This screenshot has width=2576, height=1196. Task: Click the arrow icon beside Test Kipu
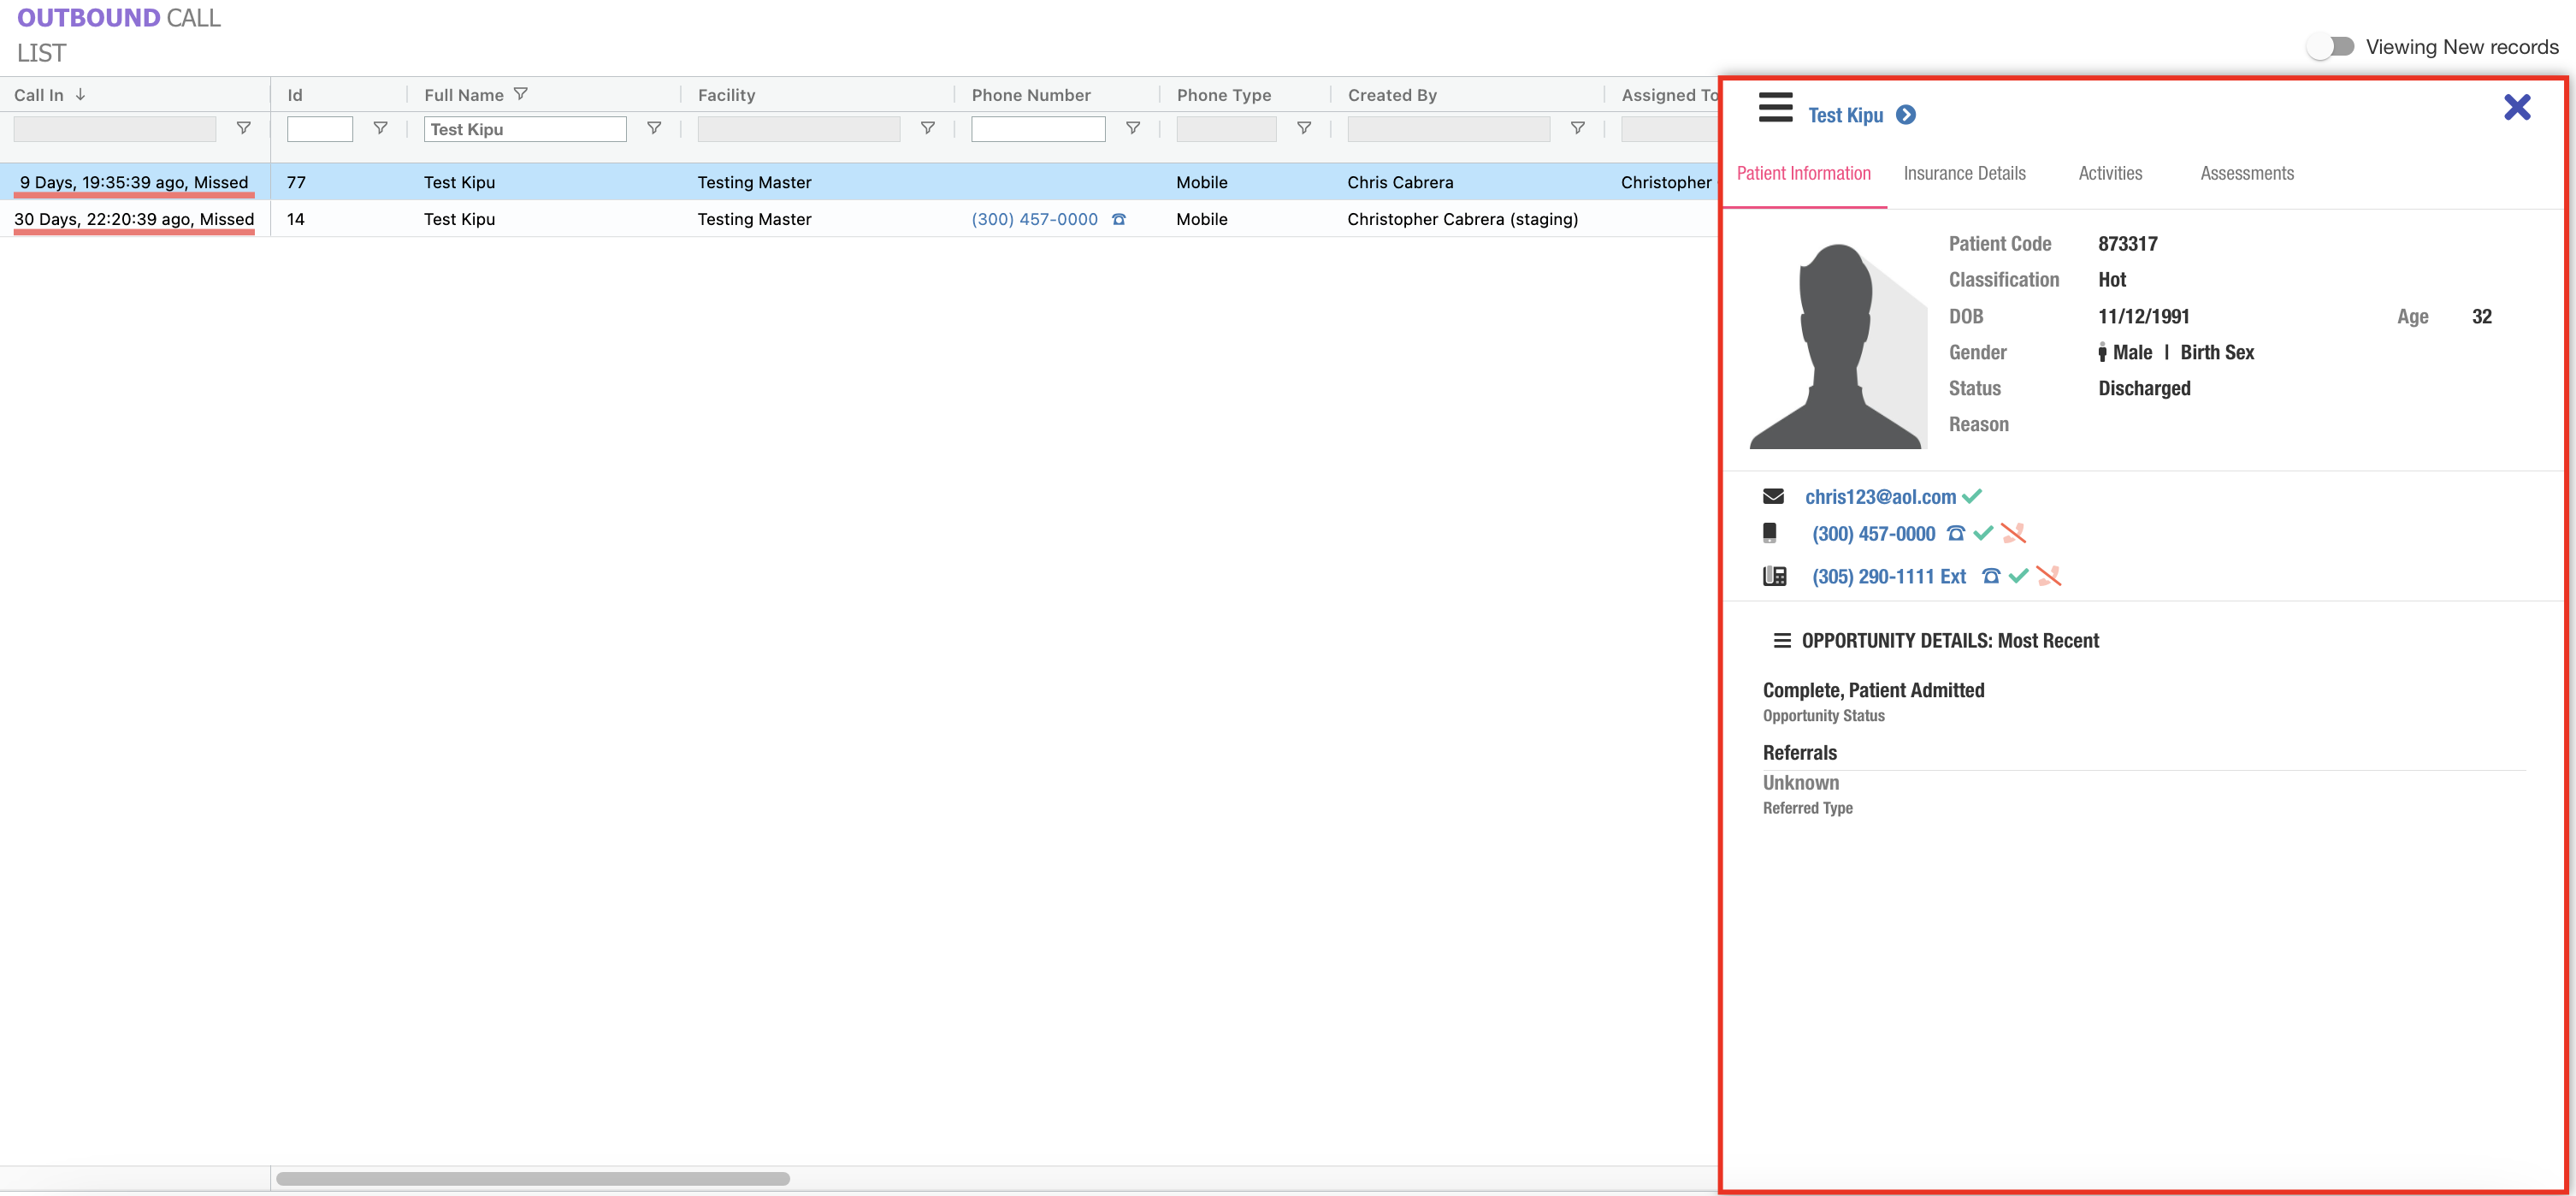point(1906,115)
